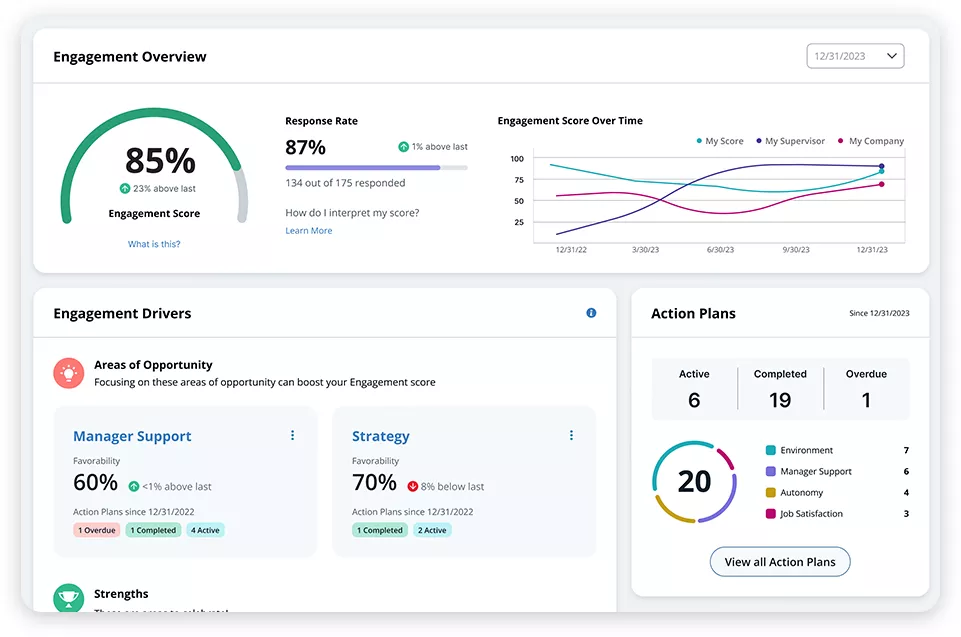Open the 12/31/2023 date dropdown
Screen dimensions: 961x637
point(855,56)
